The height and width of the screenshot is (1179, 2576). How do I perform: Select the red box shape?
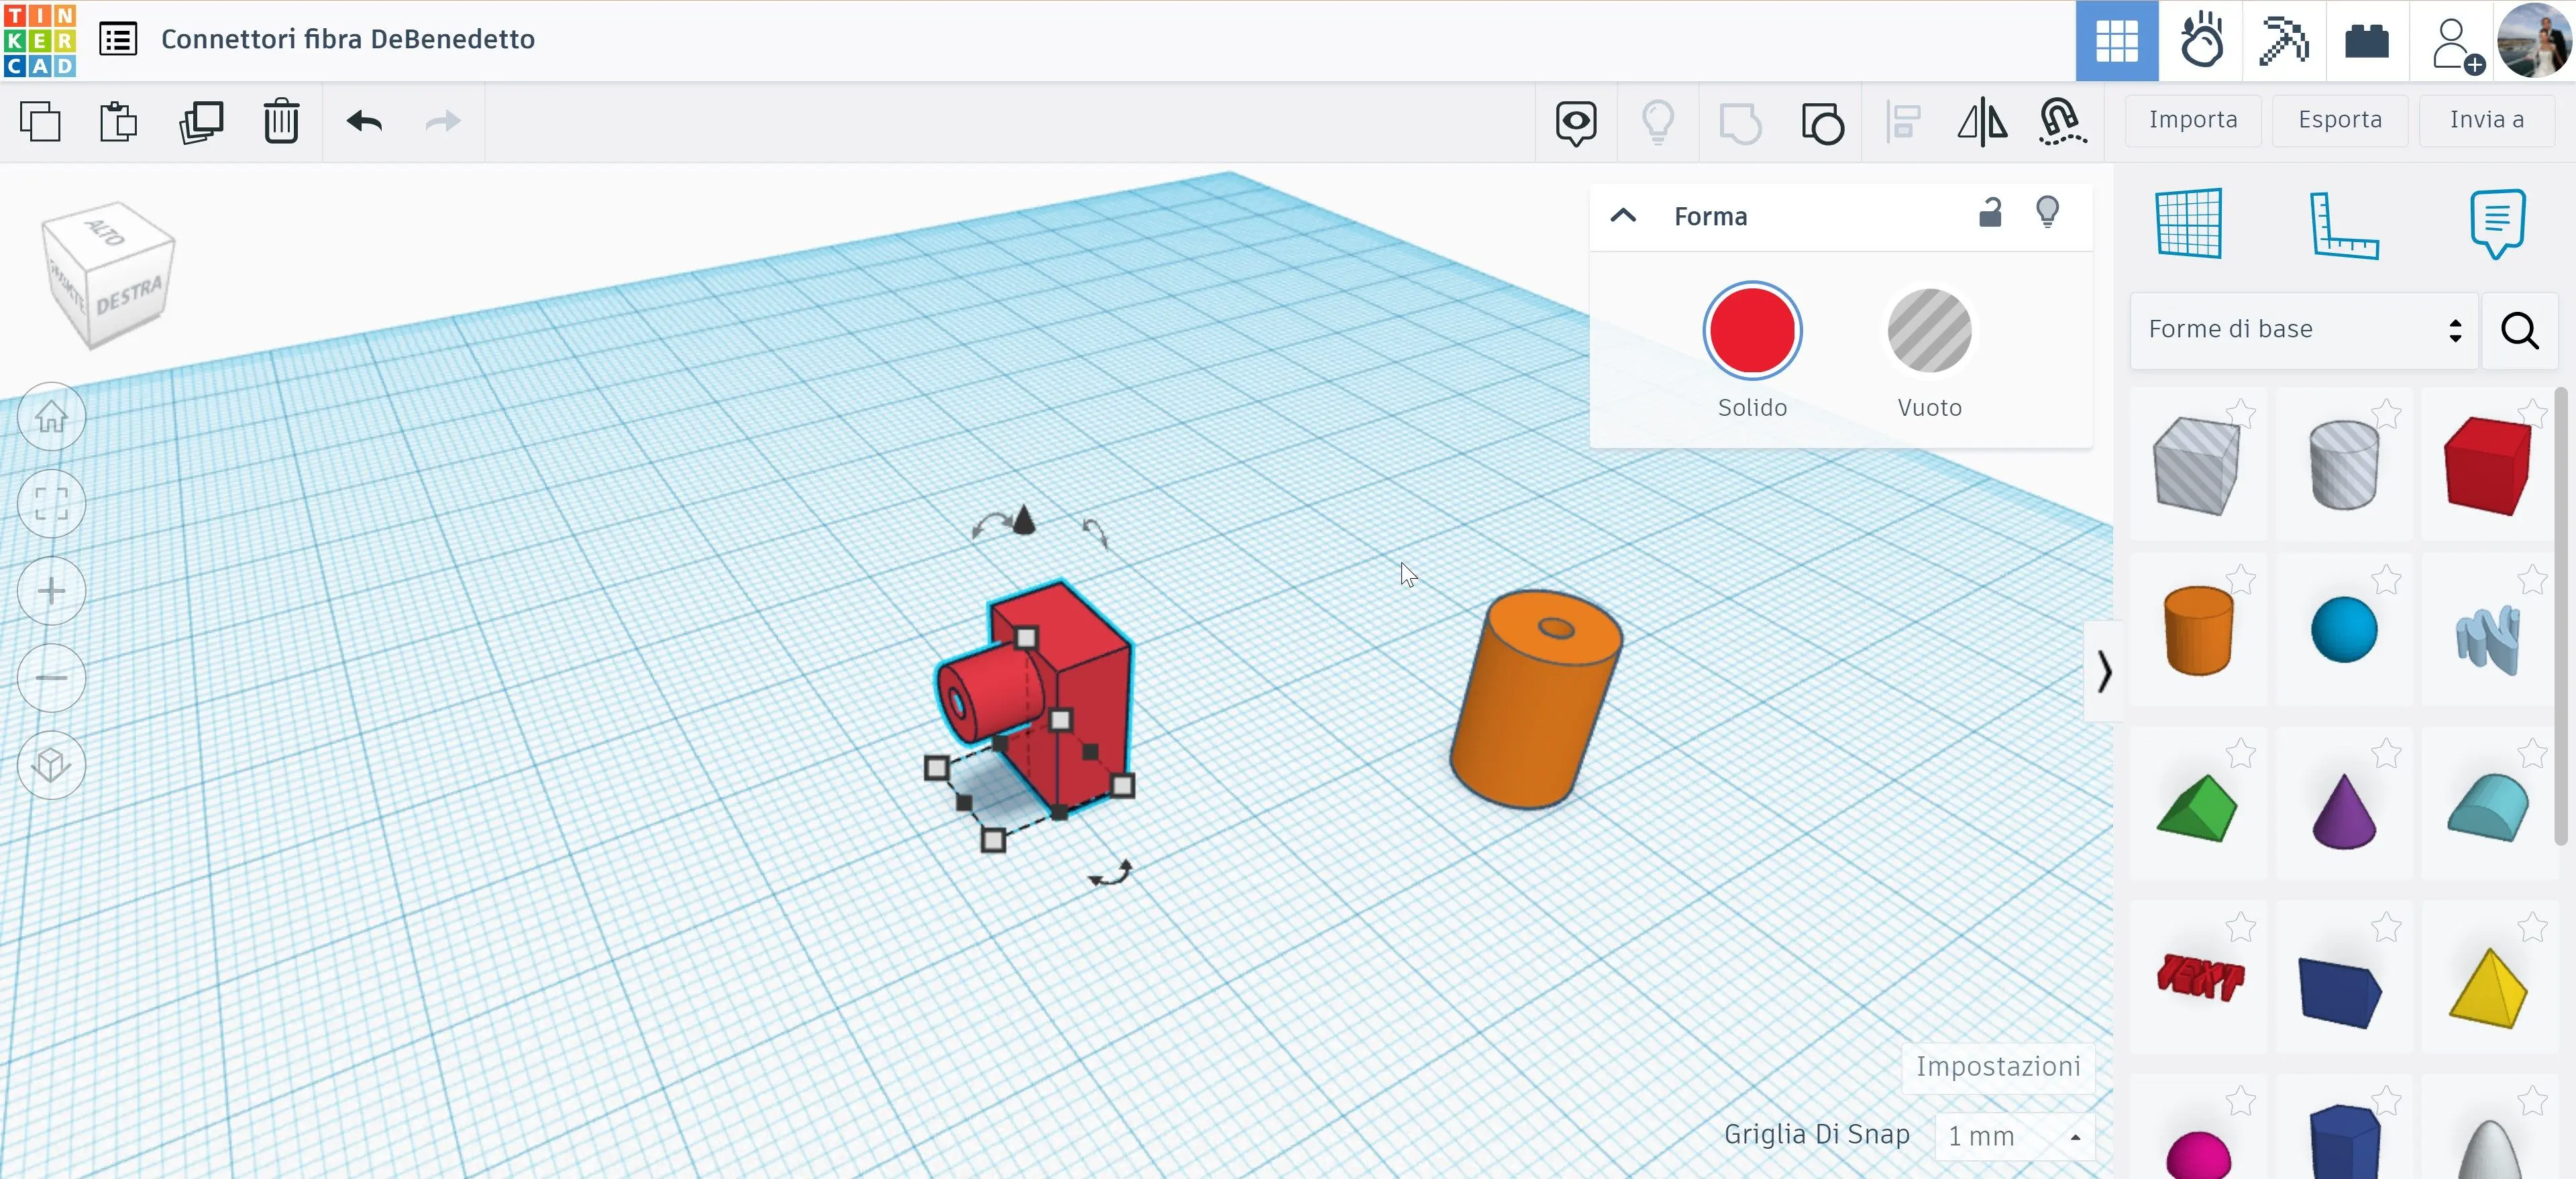click(x=2487, y=466)
